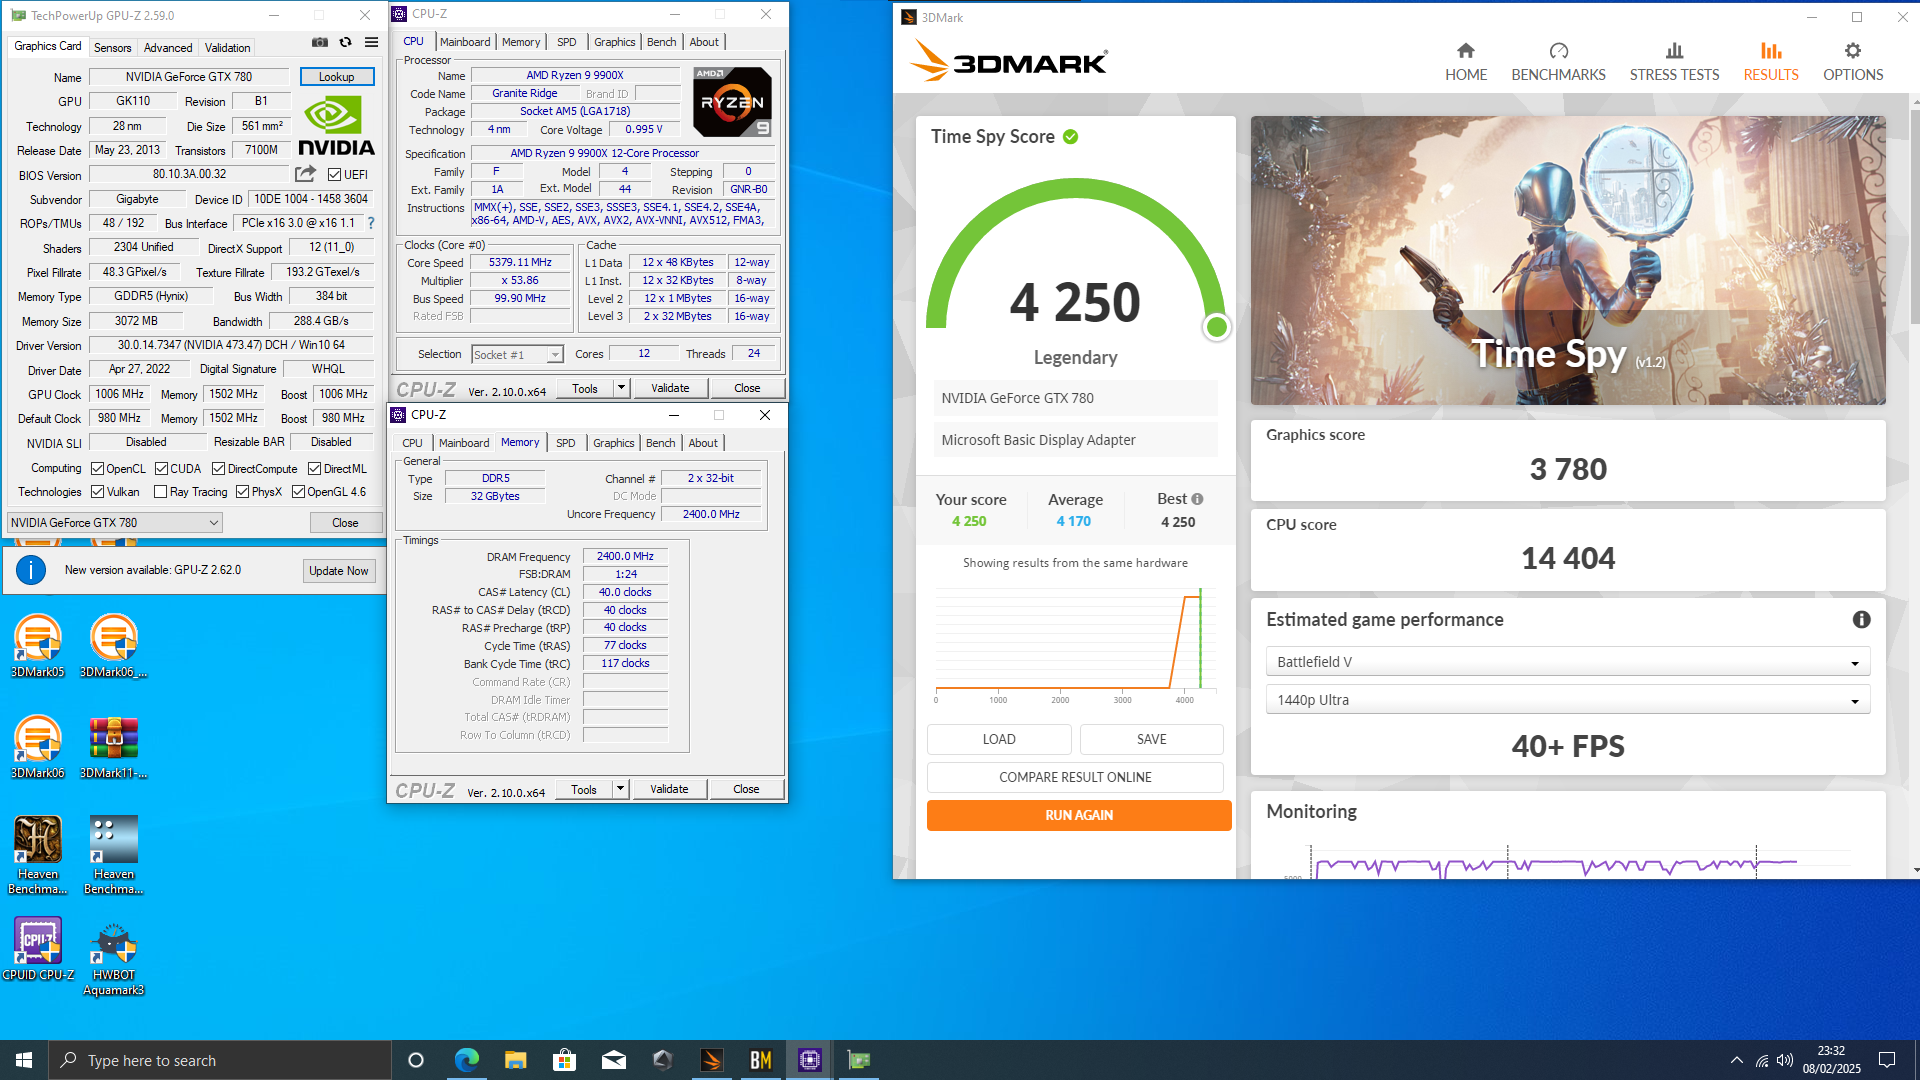Click the taskbar clock and date

[1831, 1060]
